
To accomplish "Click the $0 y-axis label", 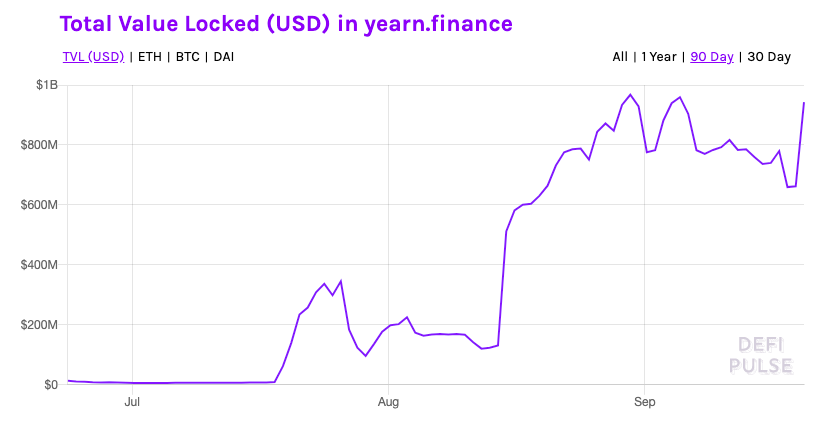I will coord(49,385).
